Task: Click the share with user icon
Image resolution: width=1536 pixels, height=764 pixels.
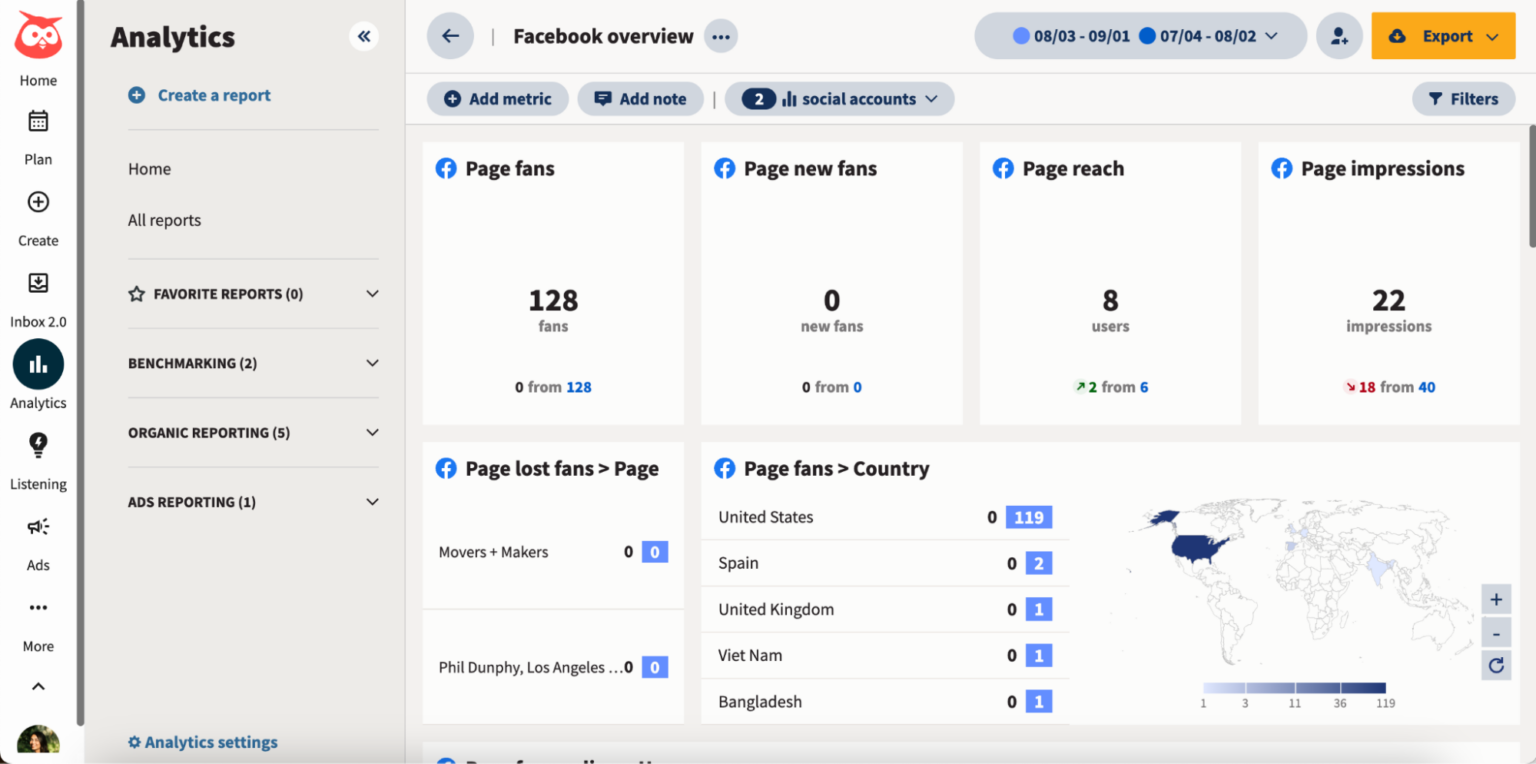Action: [1339, 36]
